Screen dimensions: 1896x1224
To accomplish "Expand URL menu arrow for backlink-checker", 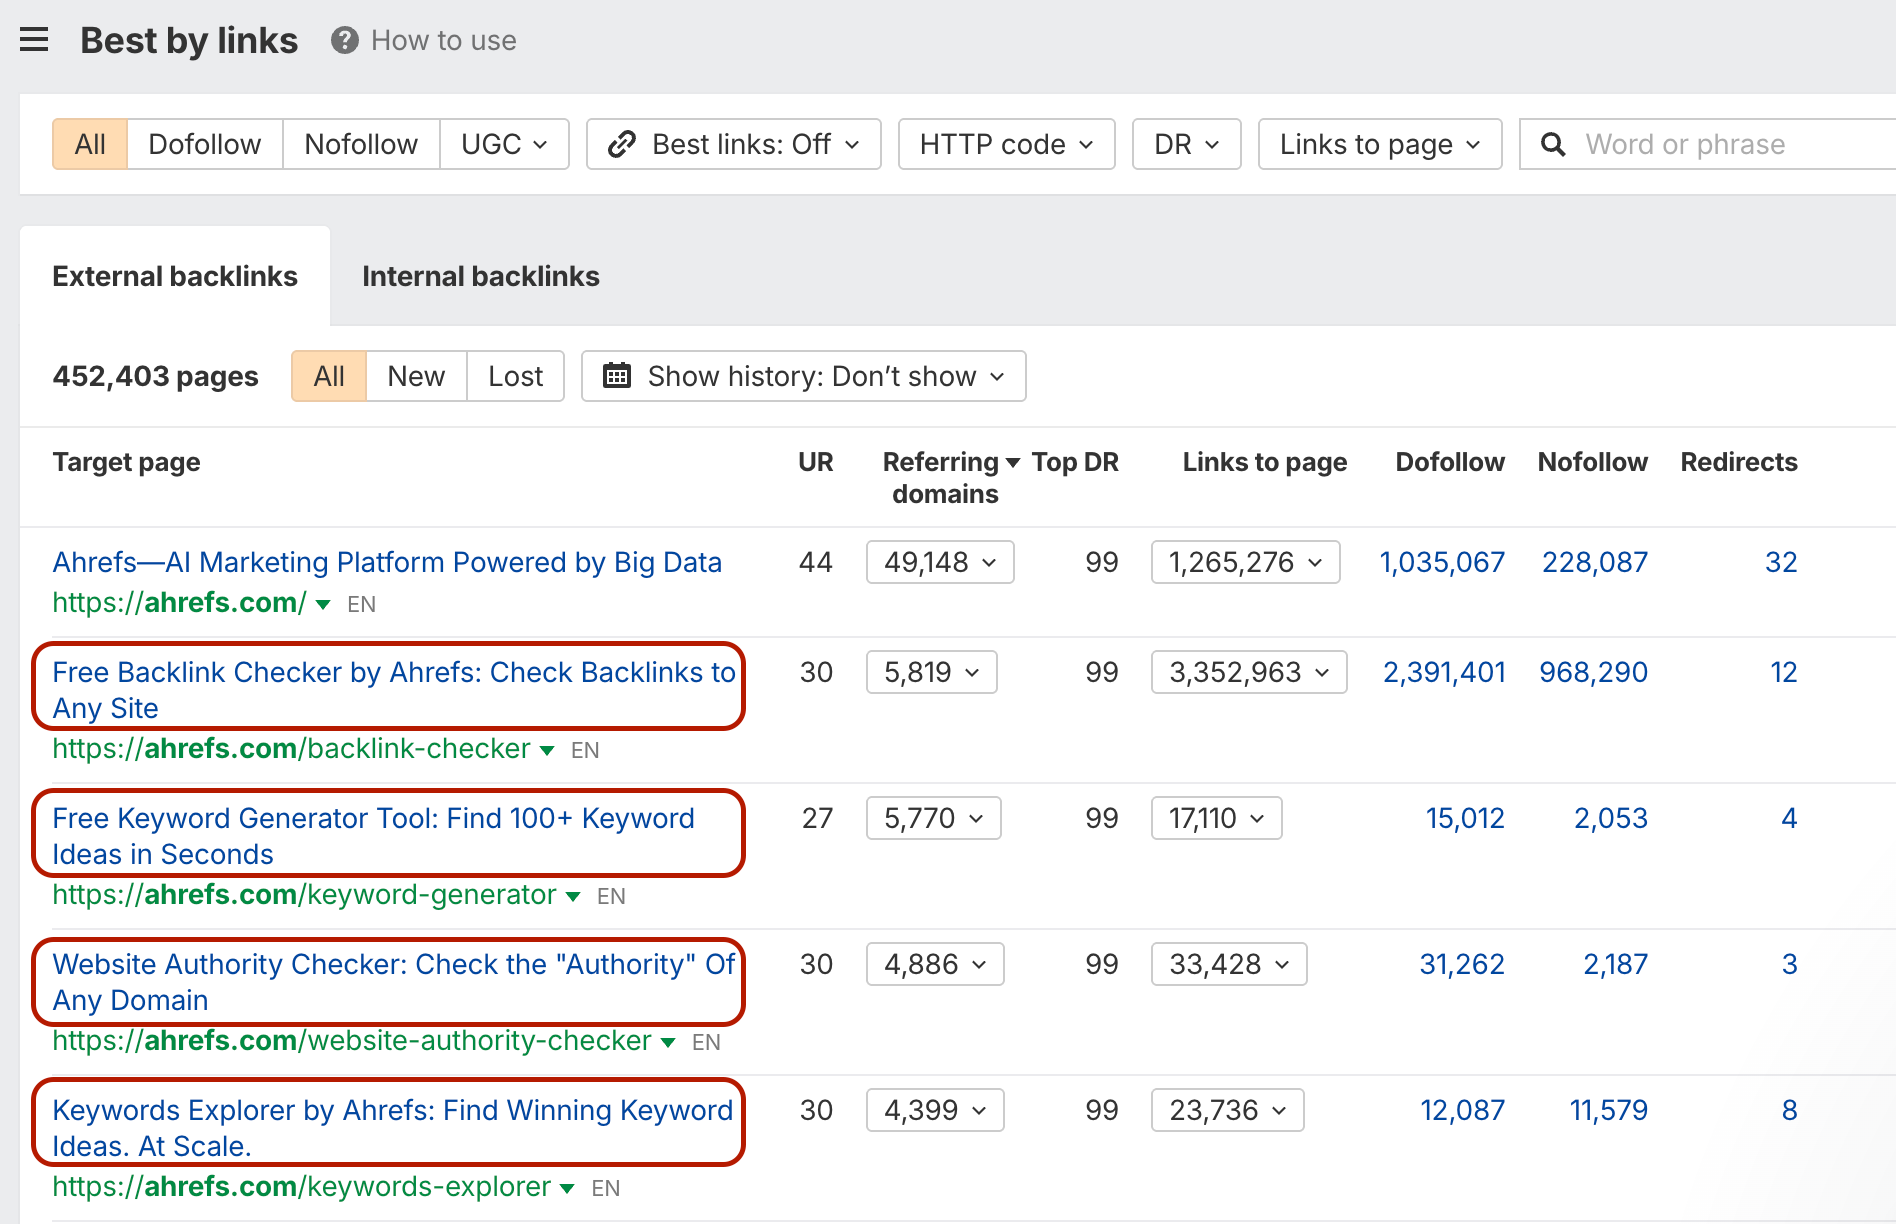I will coord(547,750).
